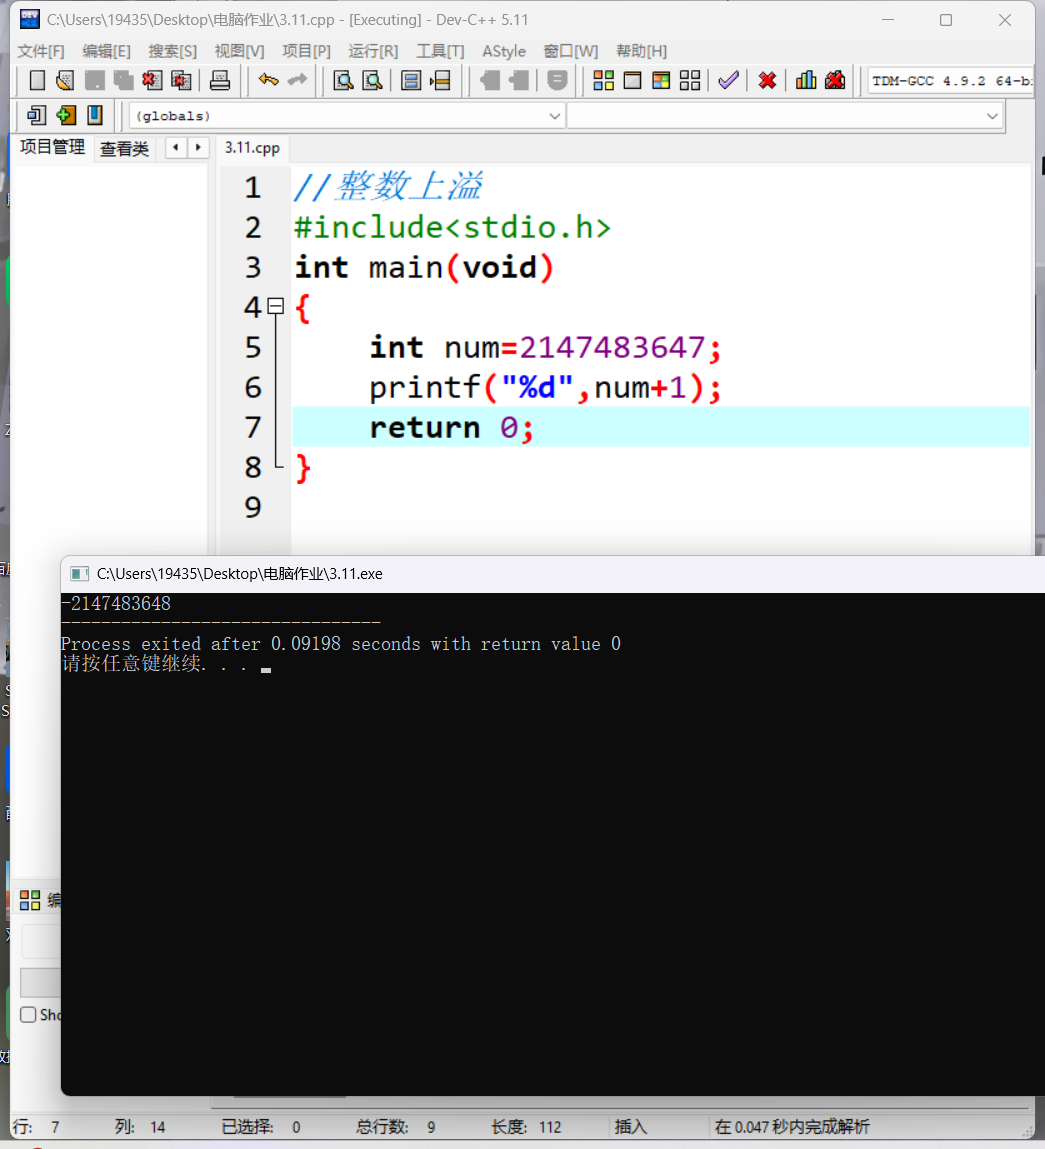Screen dimensions: 1045x1149
Task: Open the (globals) scope dropdown
Action: click(x=347, y=116)
